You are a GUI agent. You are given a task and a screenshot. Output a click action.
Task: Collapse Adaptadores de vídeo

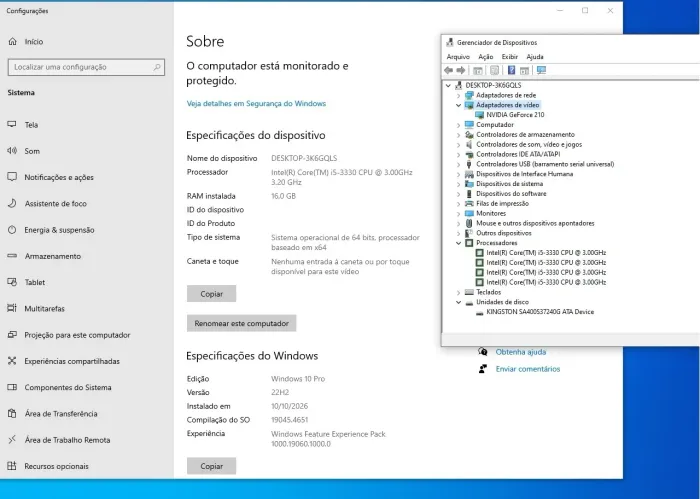click(458, 105)
